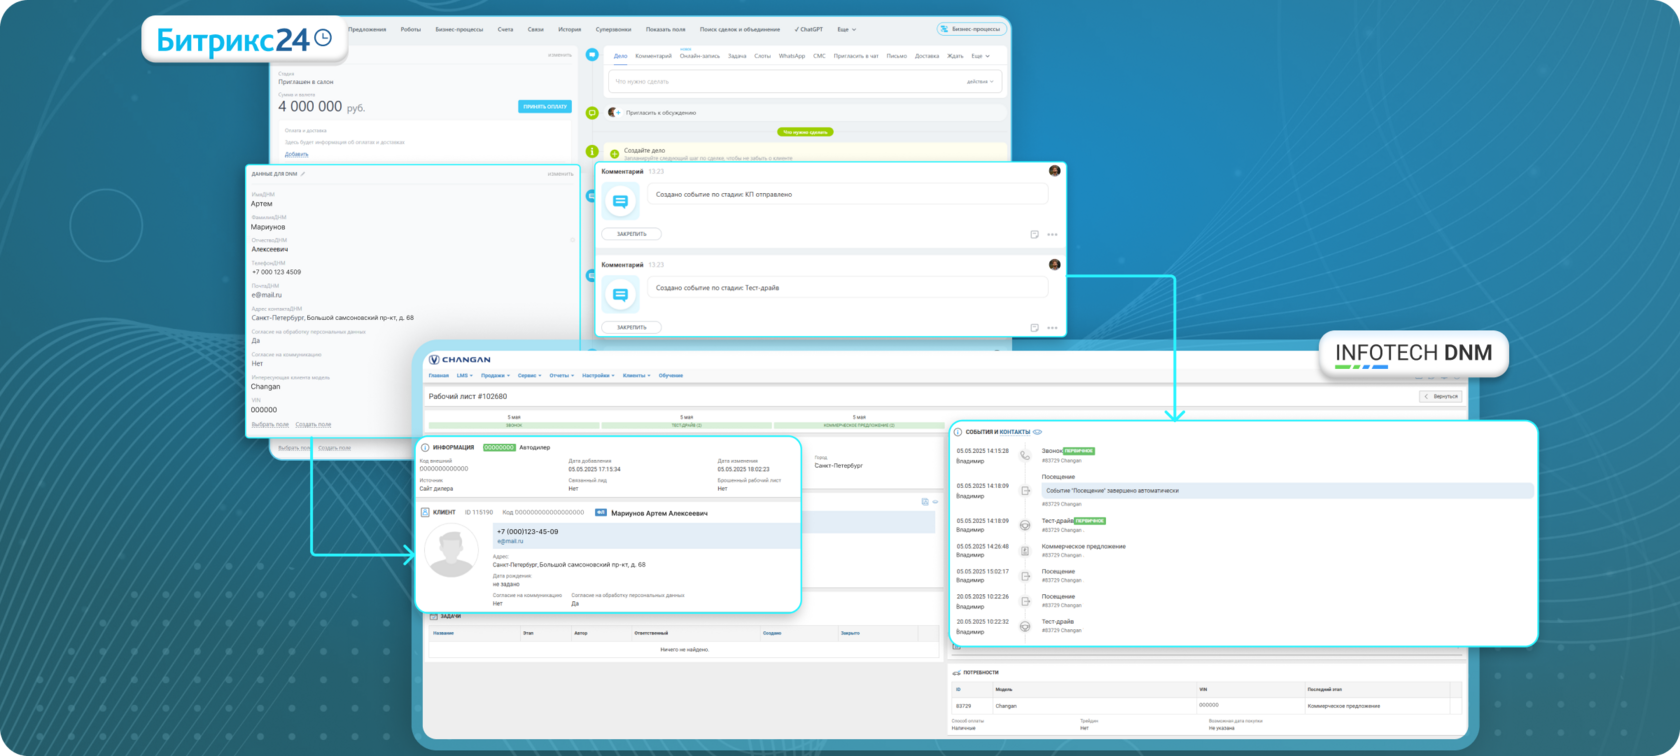1680x756 pixels.
Task: Click the Вернуться button in DNM
Action: coord(1441,397)
